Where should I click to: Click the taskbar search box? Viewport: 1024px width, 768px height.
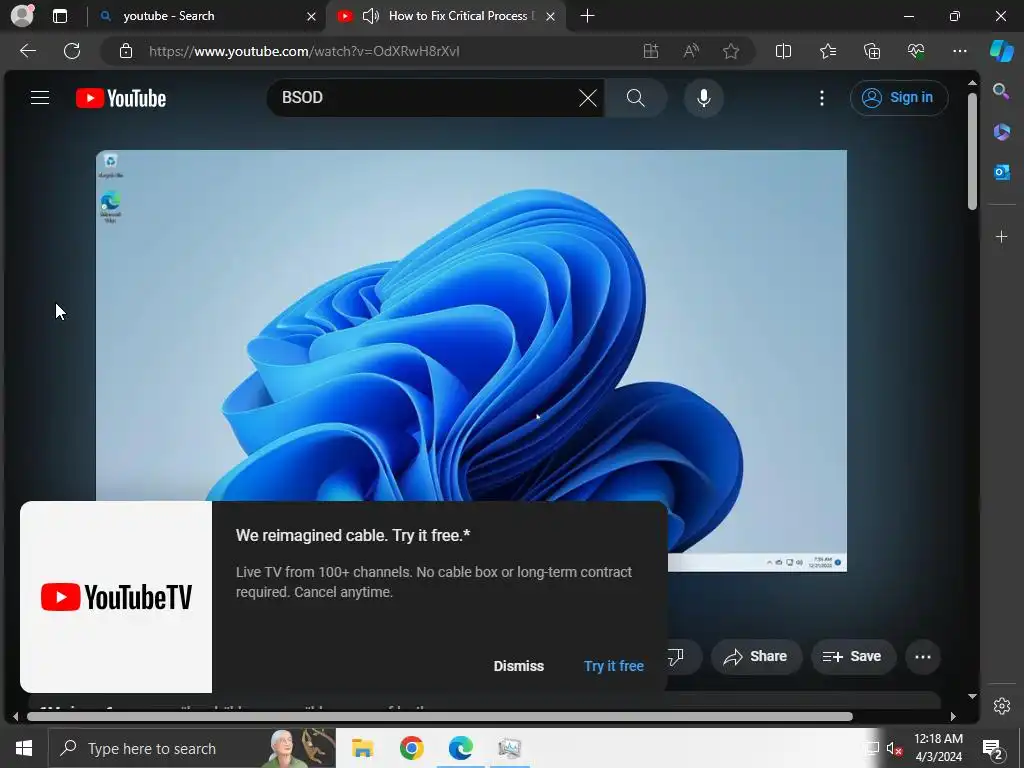(x=192, y=748)
